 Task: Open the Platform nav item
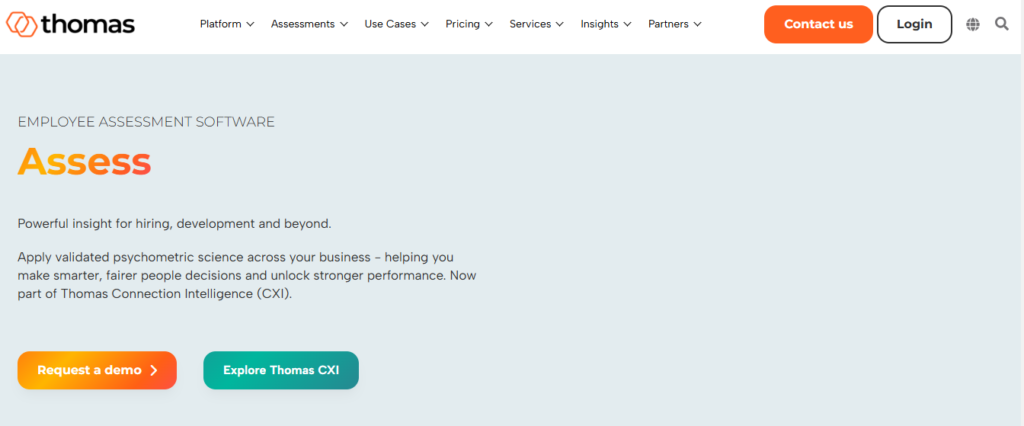point(221,24)
